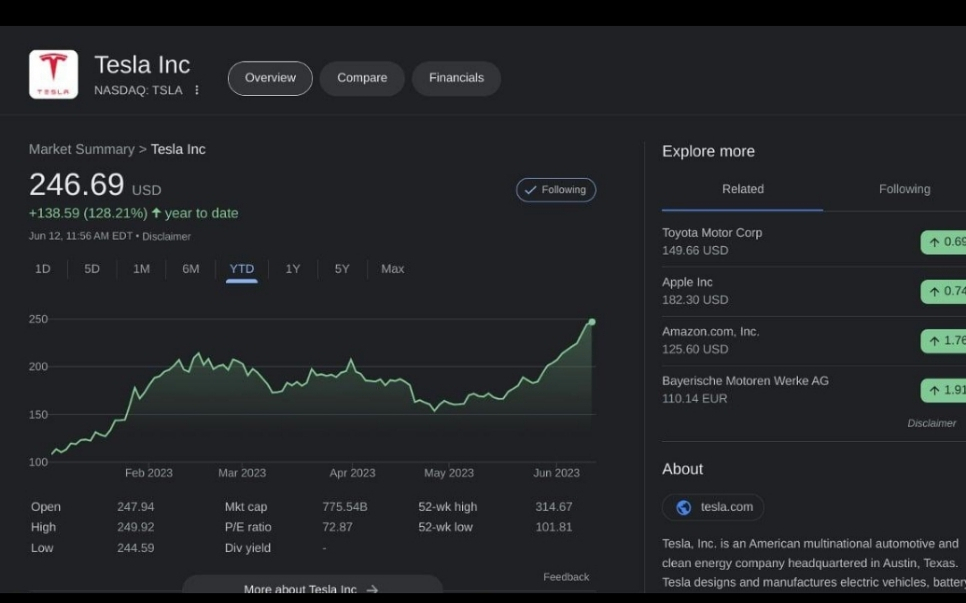This screenshot has height=603, width=966.
Task: Open the three-dot menu beside NASDAQ: TSLA
Action: click(x=197, y=90)
